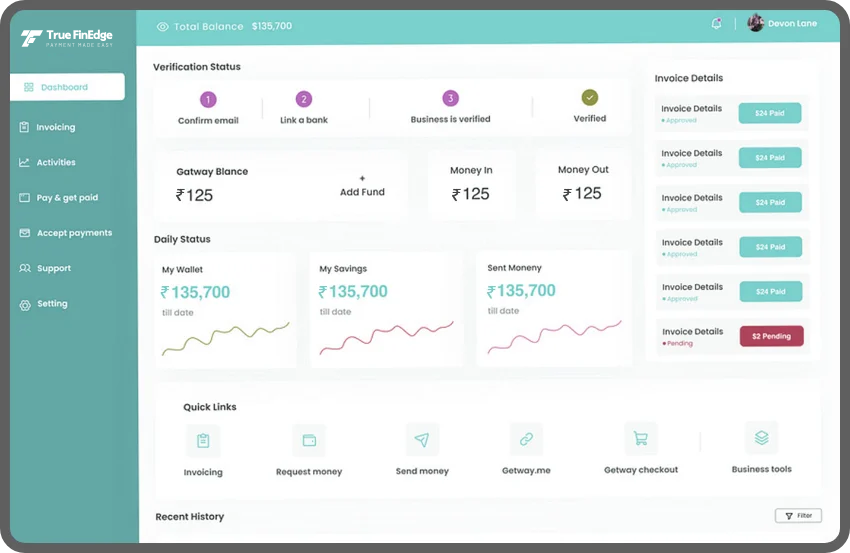The width and height of the screenshot is (850, 553).
Task: Open the Request money wallet icon
Action: [309, 441]
